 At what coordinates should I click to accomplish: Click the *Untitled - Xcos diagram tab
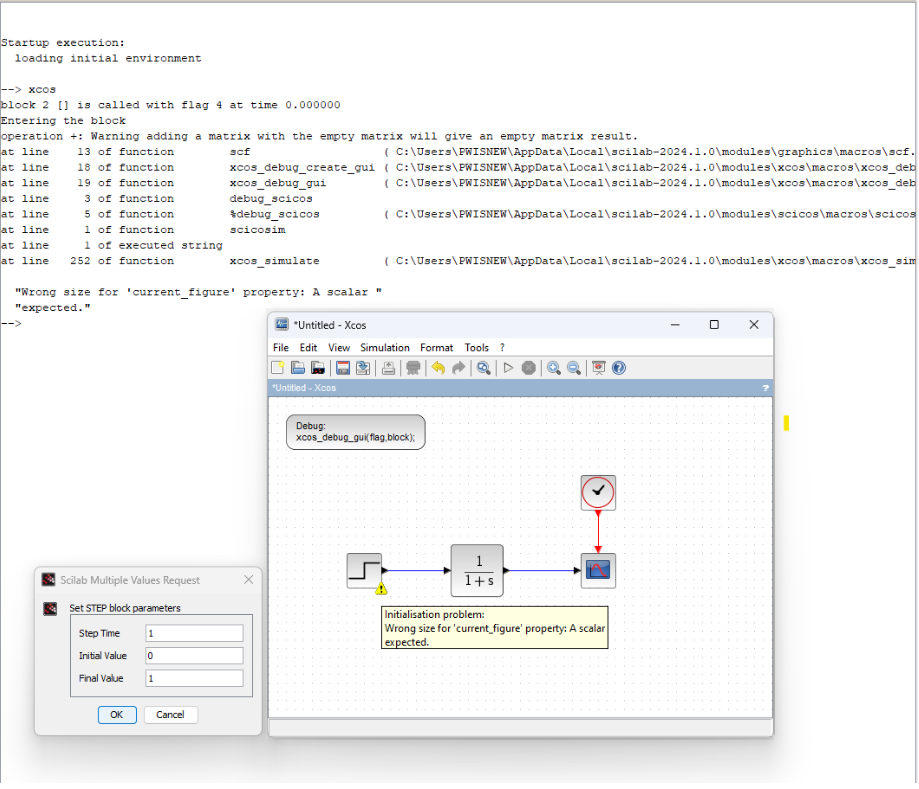(304, 388)
